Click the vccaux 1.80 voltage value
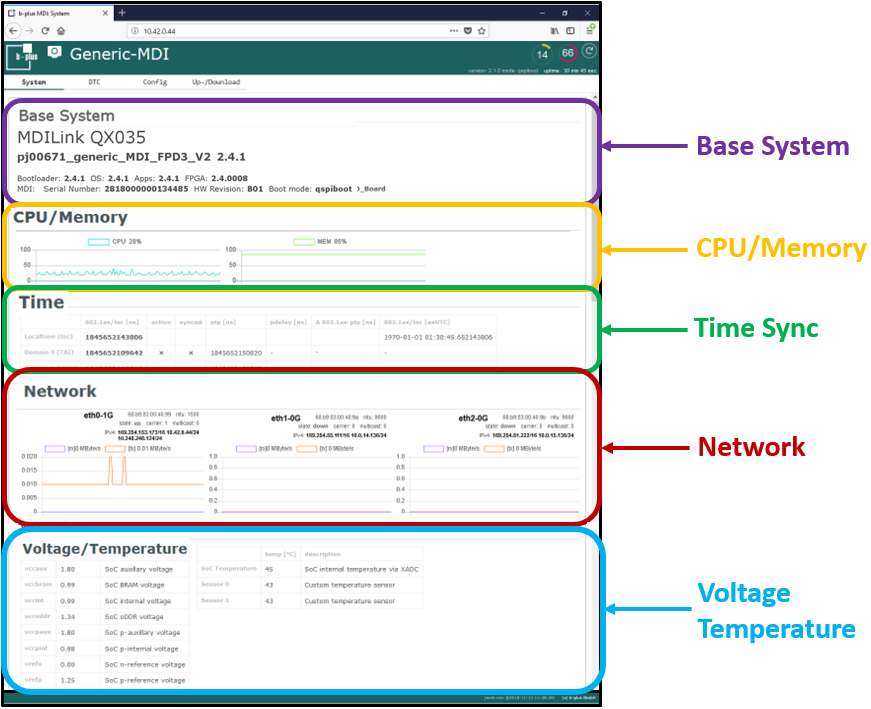 click(68, 570)
